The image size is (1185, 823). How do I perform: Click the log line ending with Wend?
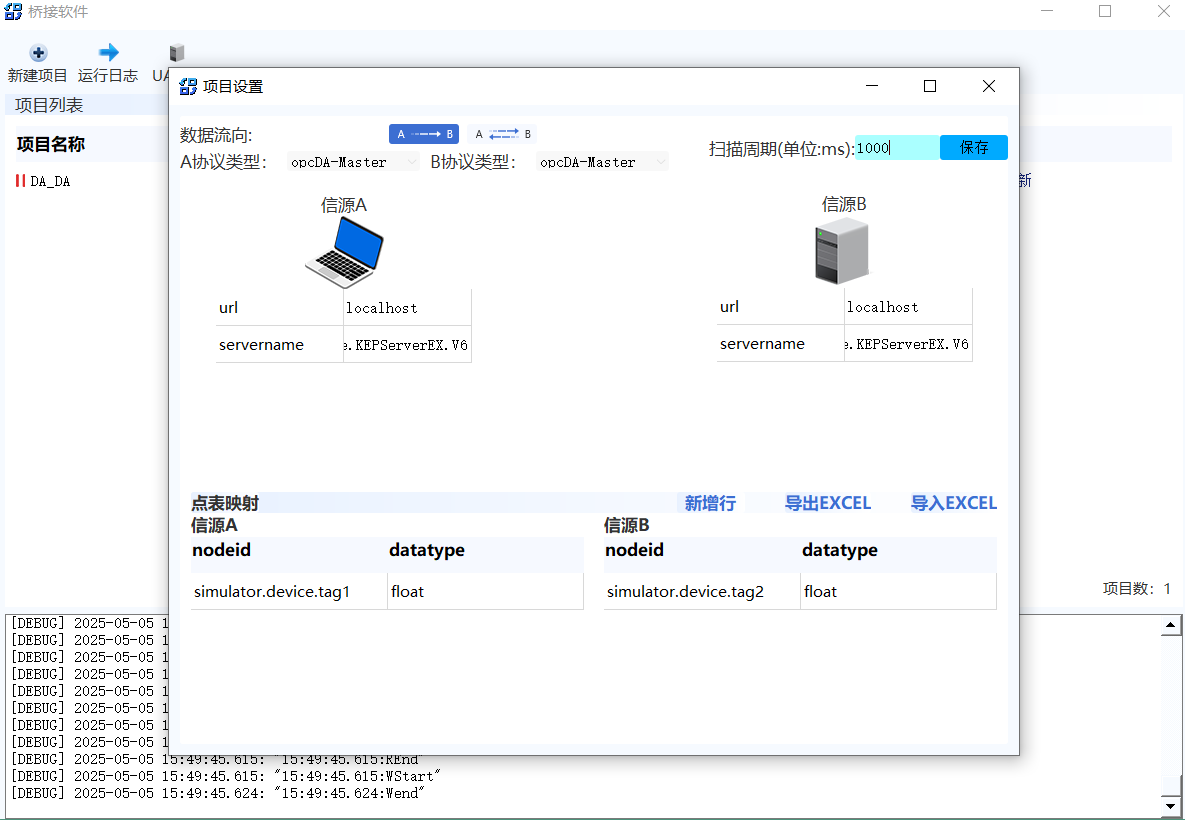(218, 793)
